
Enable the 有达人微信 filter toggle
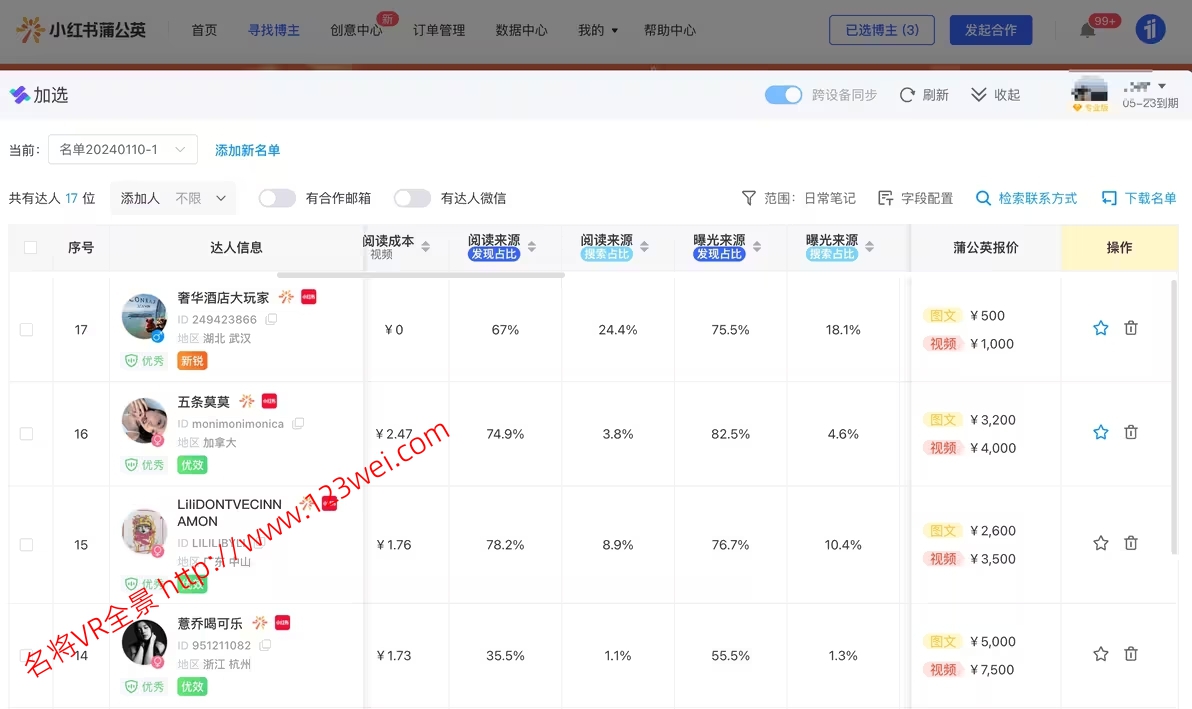(412, 198)
